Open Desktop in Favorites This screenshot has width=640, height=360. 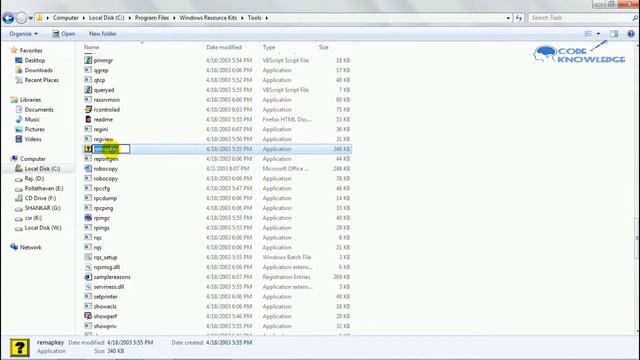coord(35,60)
